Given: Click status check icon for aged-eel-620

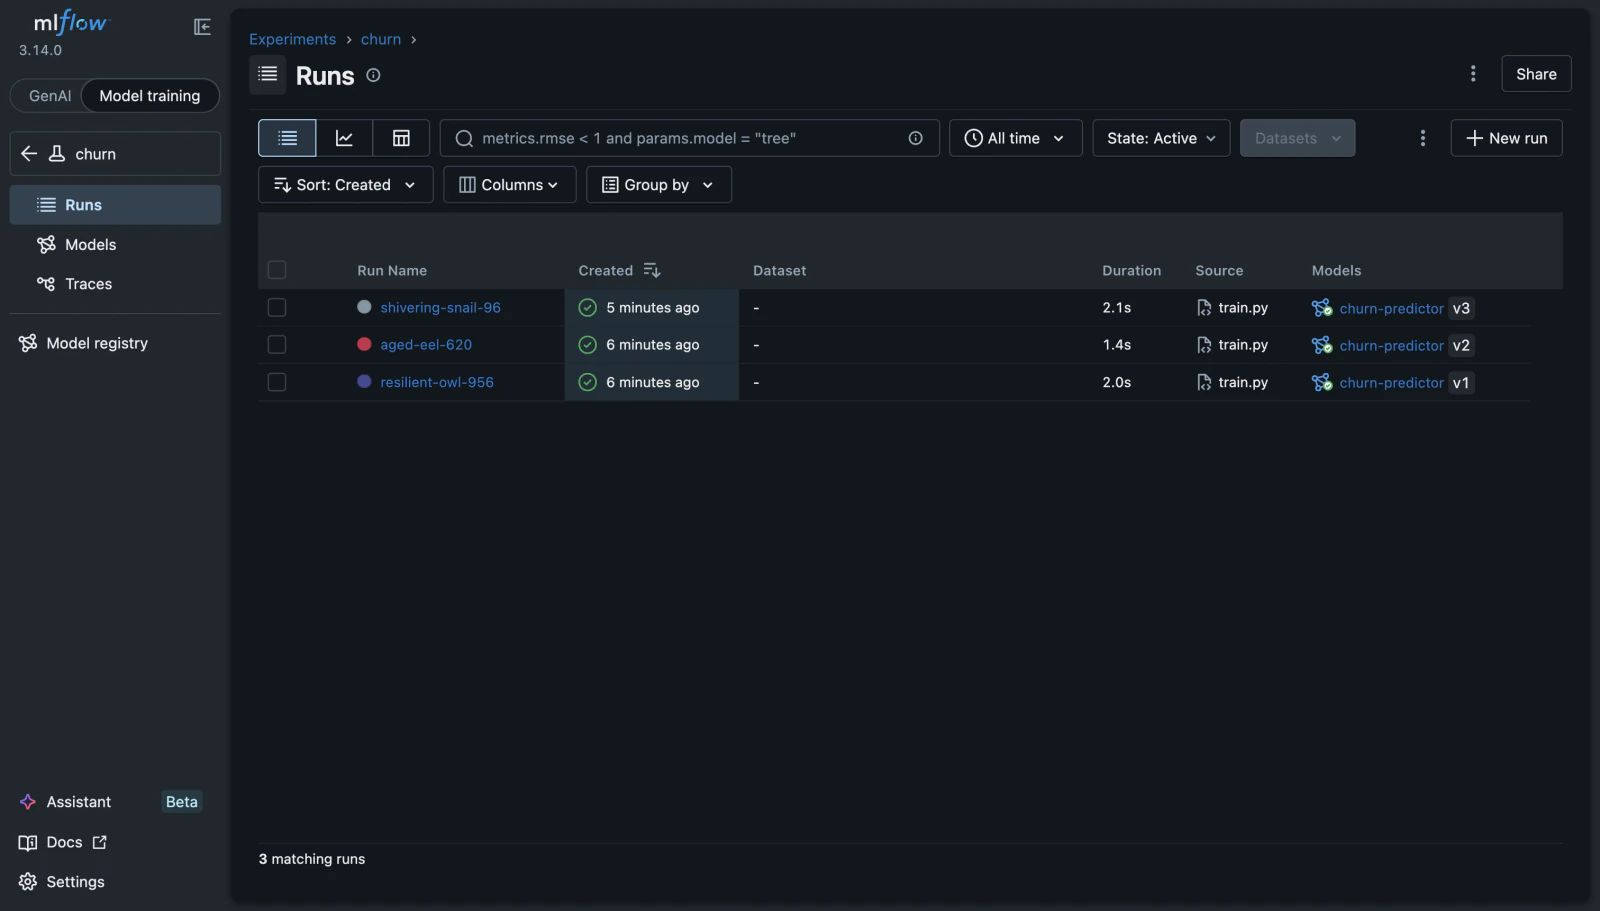Looking at the screenshot, I should pyautogui.click(x=588, y=345).
